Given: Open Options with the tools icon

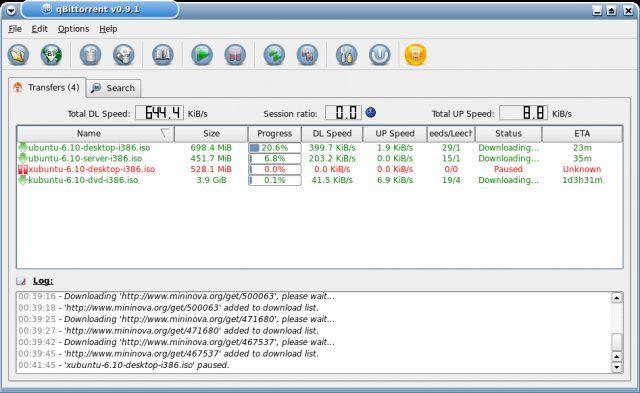Looking at the screenshot, I should coord(347,55).
